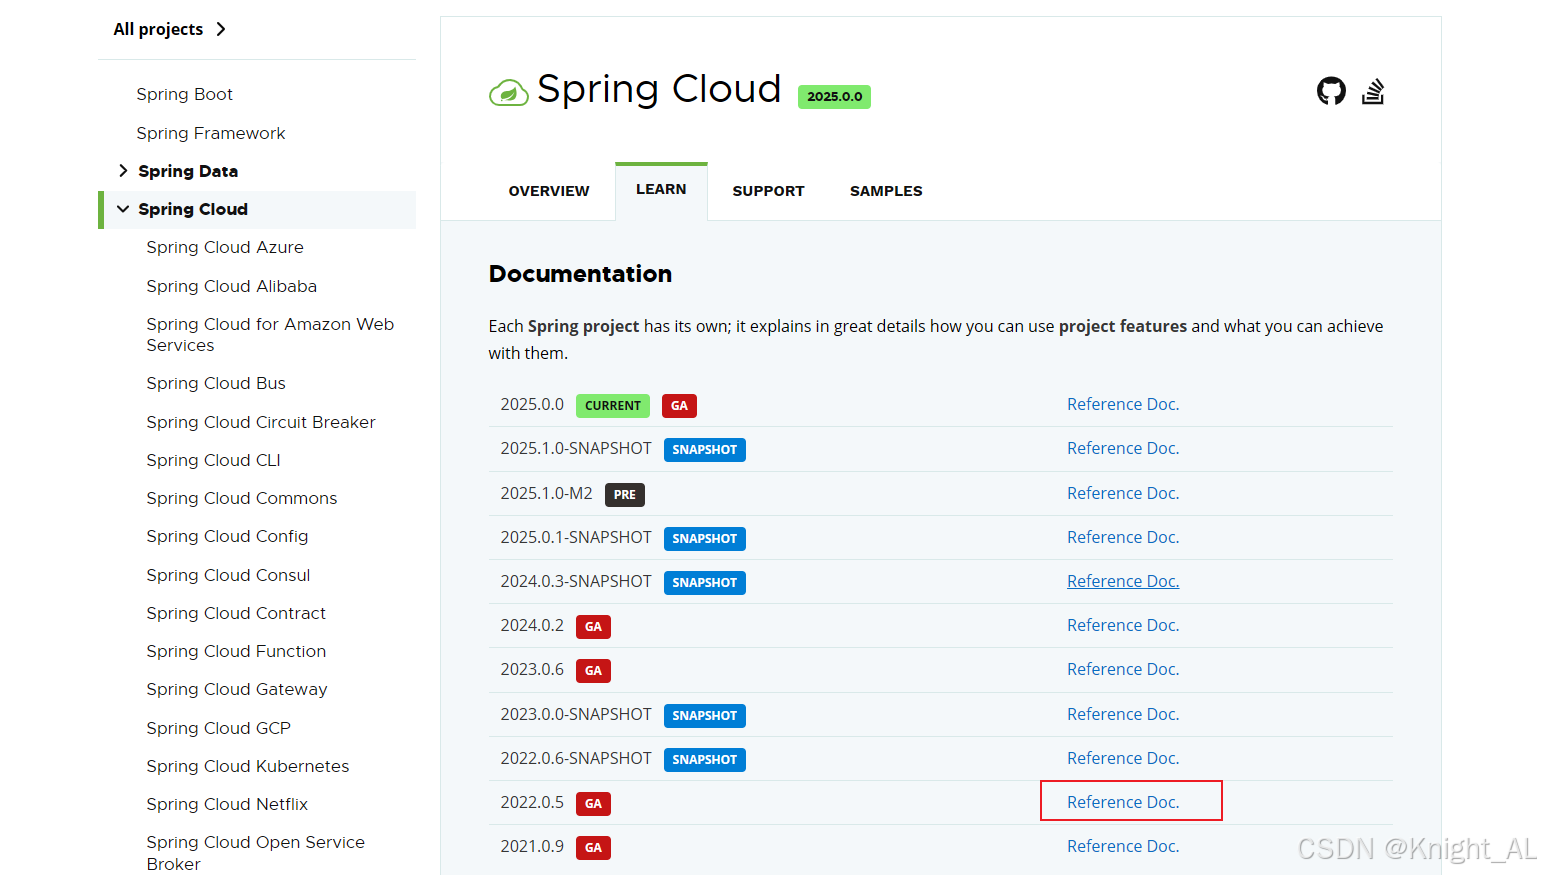This screenshot has width=1541, height=875.
Task: Click the GA badge on the 2025.0.0 row
Action: tap(679, 406)
